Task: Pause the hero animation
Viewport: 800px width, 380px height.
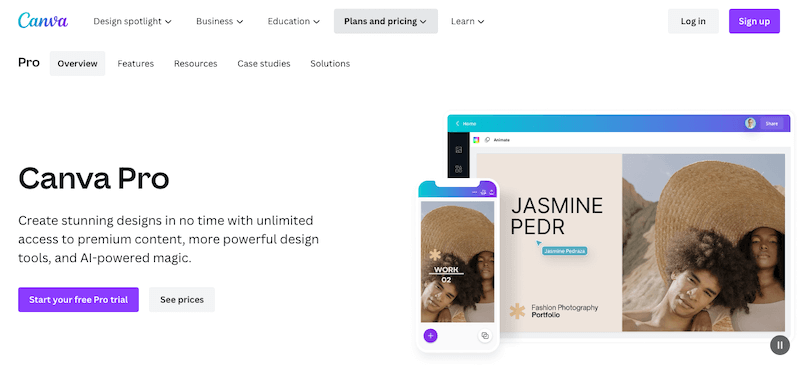Action: click(x=780, y=345)
